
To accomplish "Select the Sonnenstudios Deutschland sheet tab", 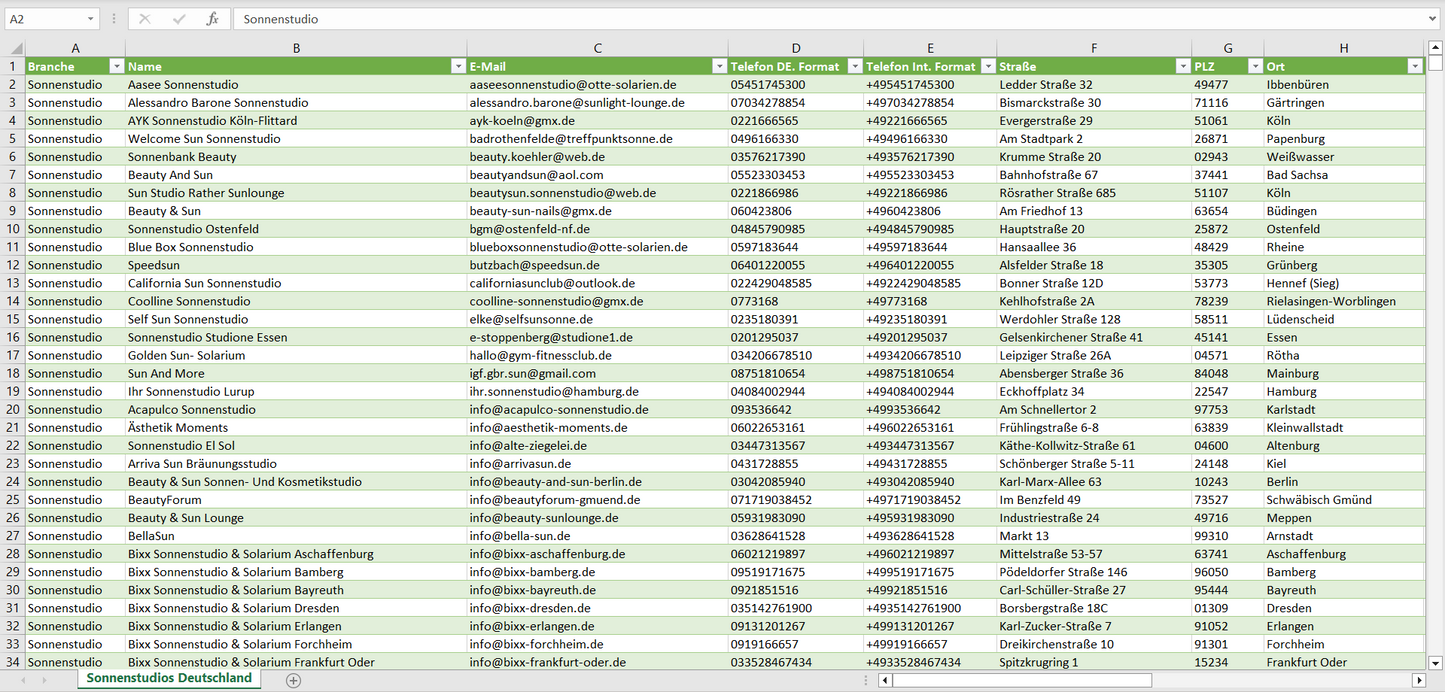I will coord(169,678).
